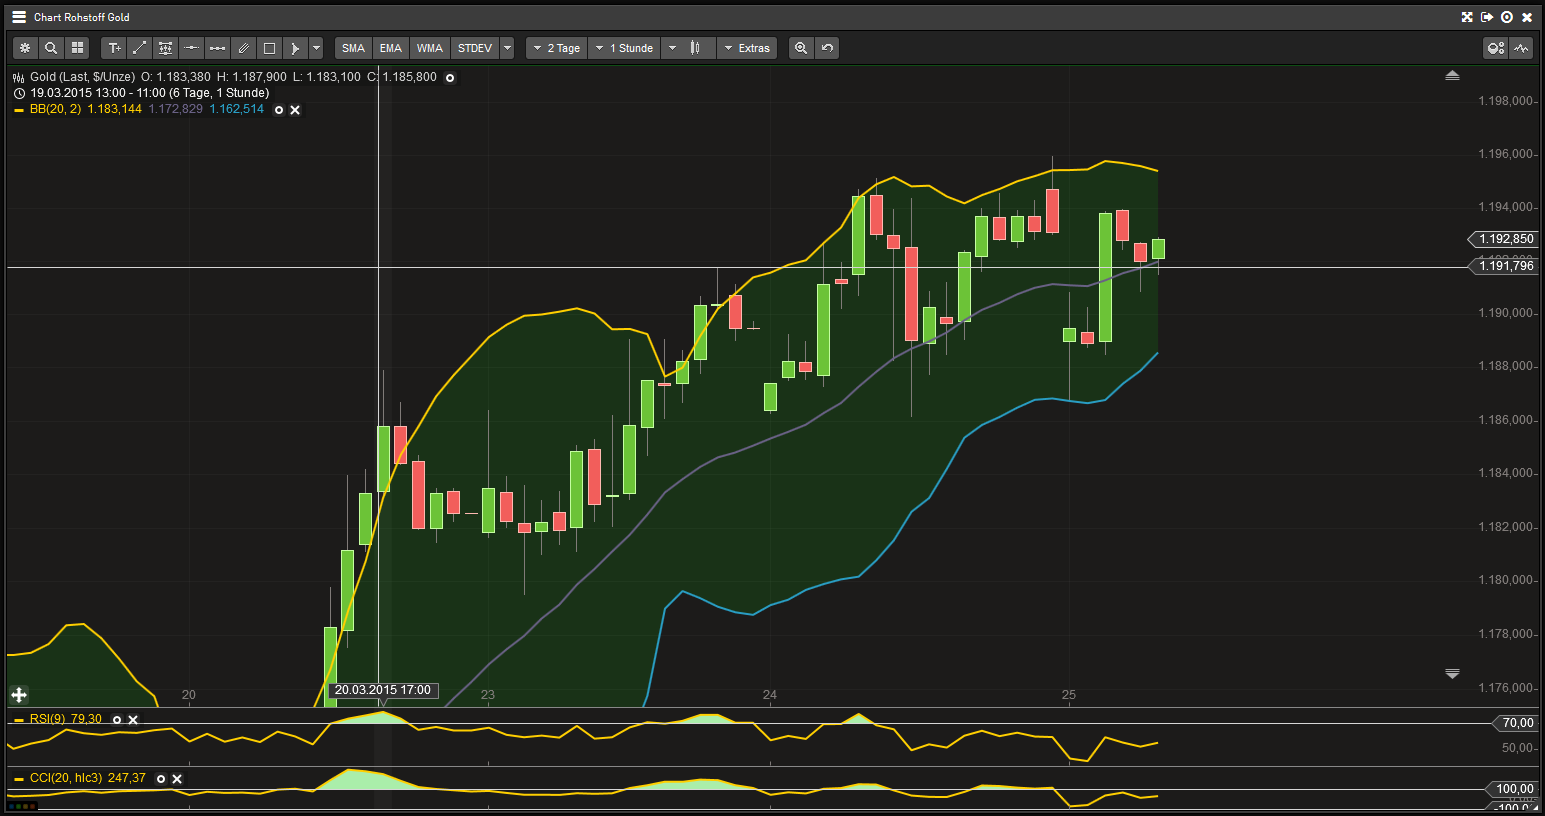Remove the CCI(20, hlc3) indicator

click(x=176, y=778)
